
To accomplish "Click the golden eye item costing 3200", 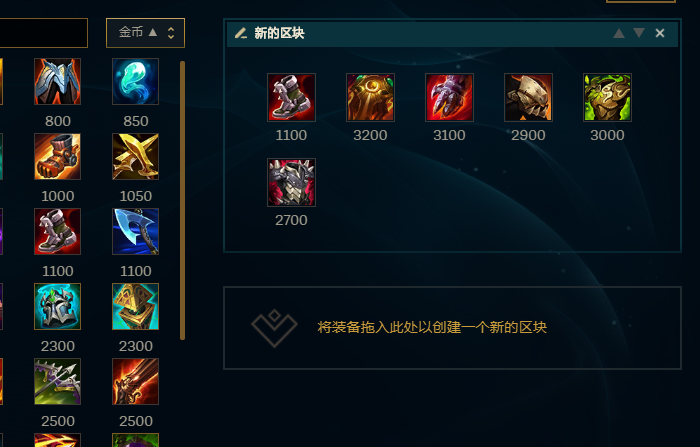I will coord(370,97).
